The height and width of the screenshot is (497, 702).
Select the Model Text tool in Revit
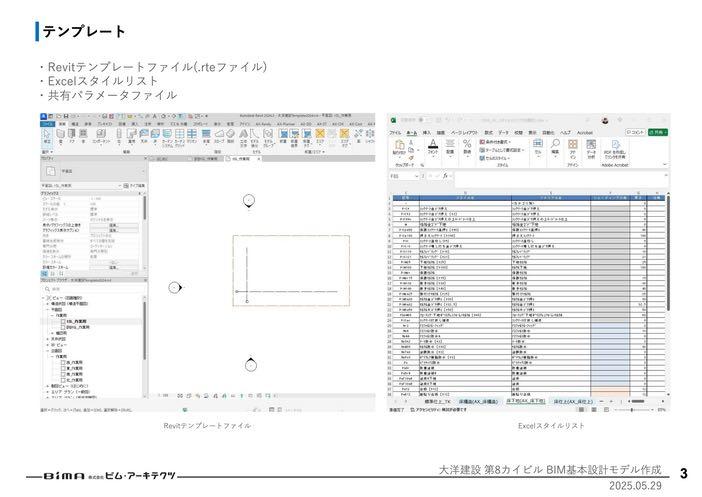point(244,137)
